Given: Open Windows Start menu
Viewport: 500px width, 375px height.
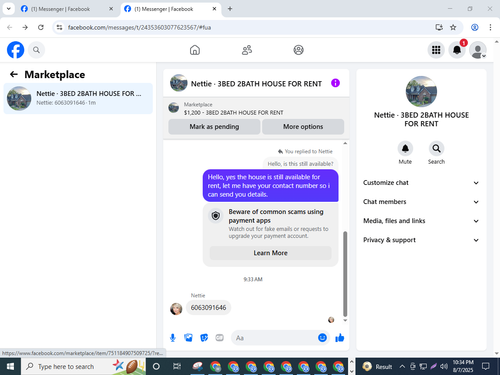Looking at the screenshot, I should [x=10, y=367].
